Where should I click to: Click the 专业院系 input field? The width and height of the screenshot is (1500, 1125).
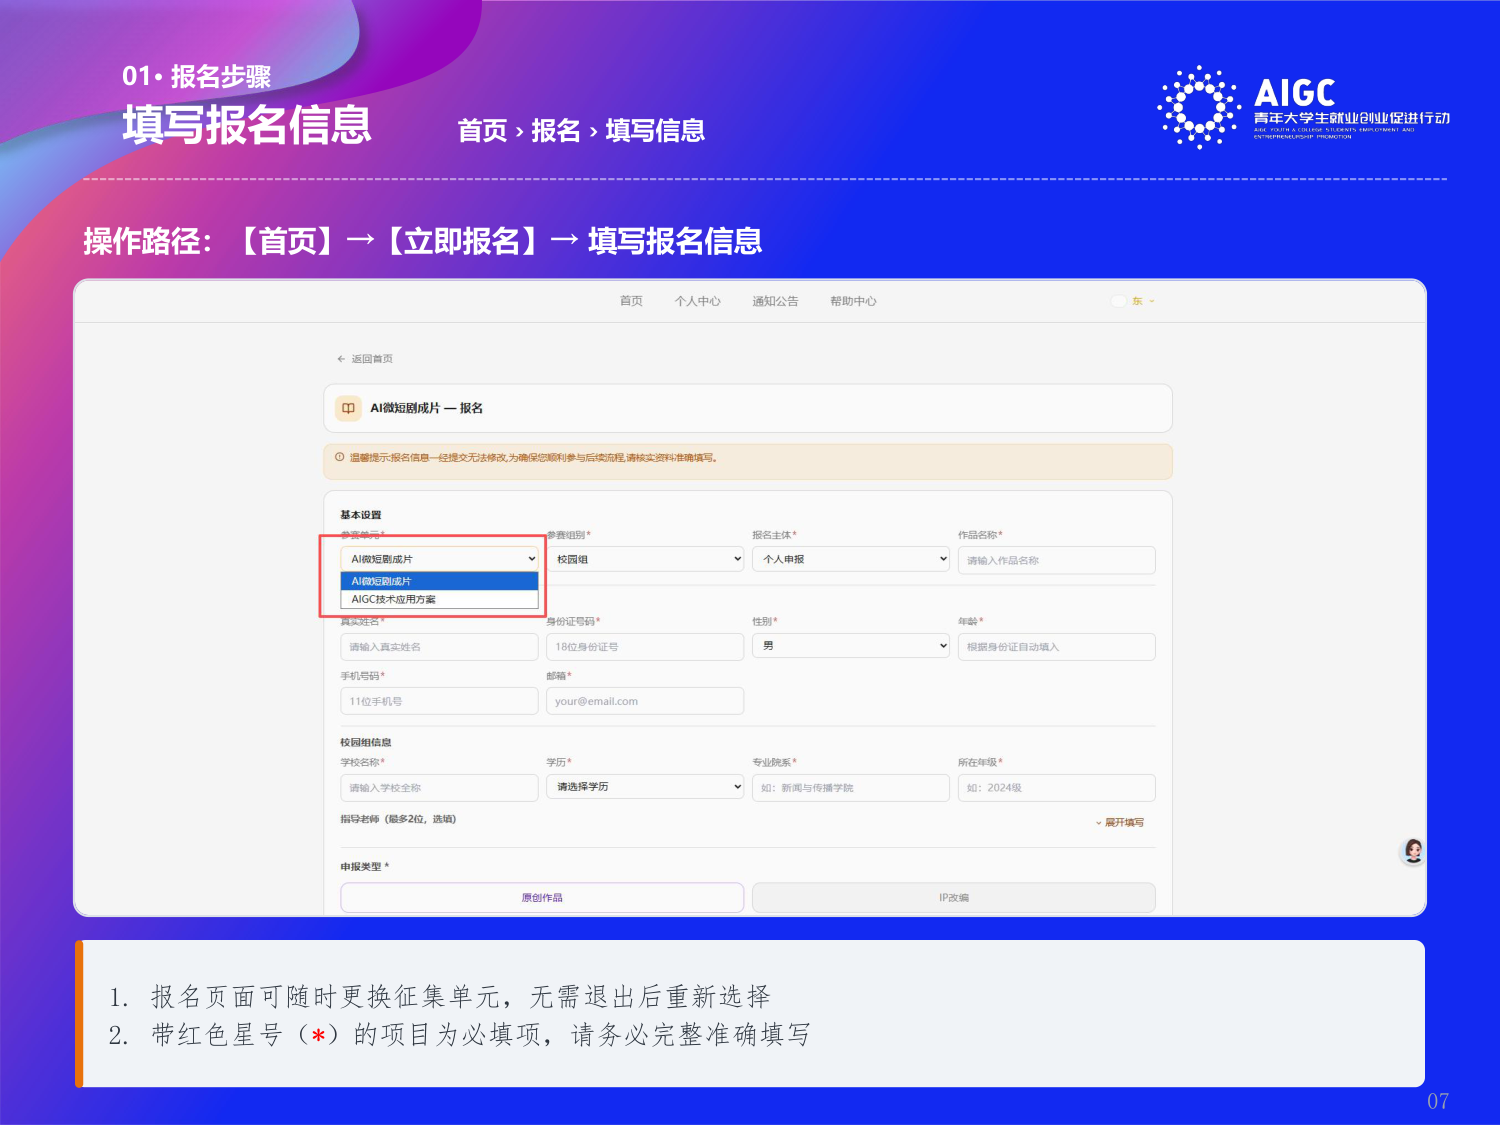coord(851,788)
